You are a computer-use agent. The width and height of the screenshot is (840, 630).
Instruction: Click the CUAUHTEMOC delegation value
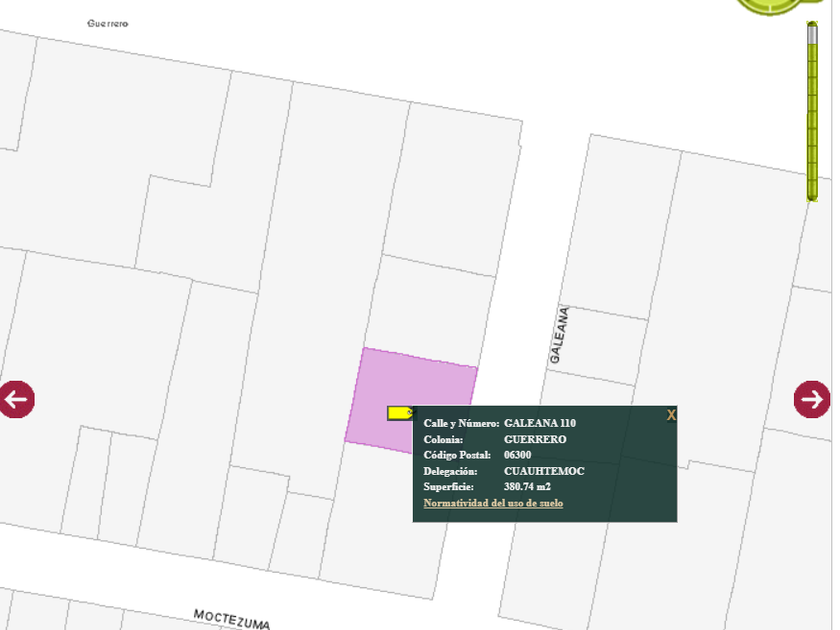click(x=544, y=471)
